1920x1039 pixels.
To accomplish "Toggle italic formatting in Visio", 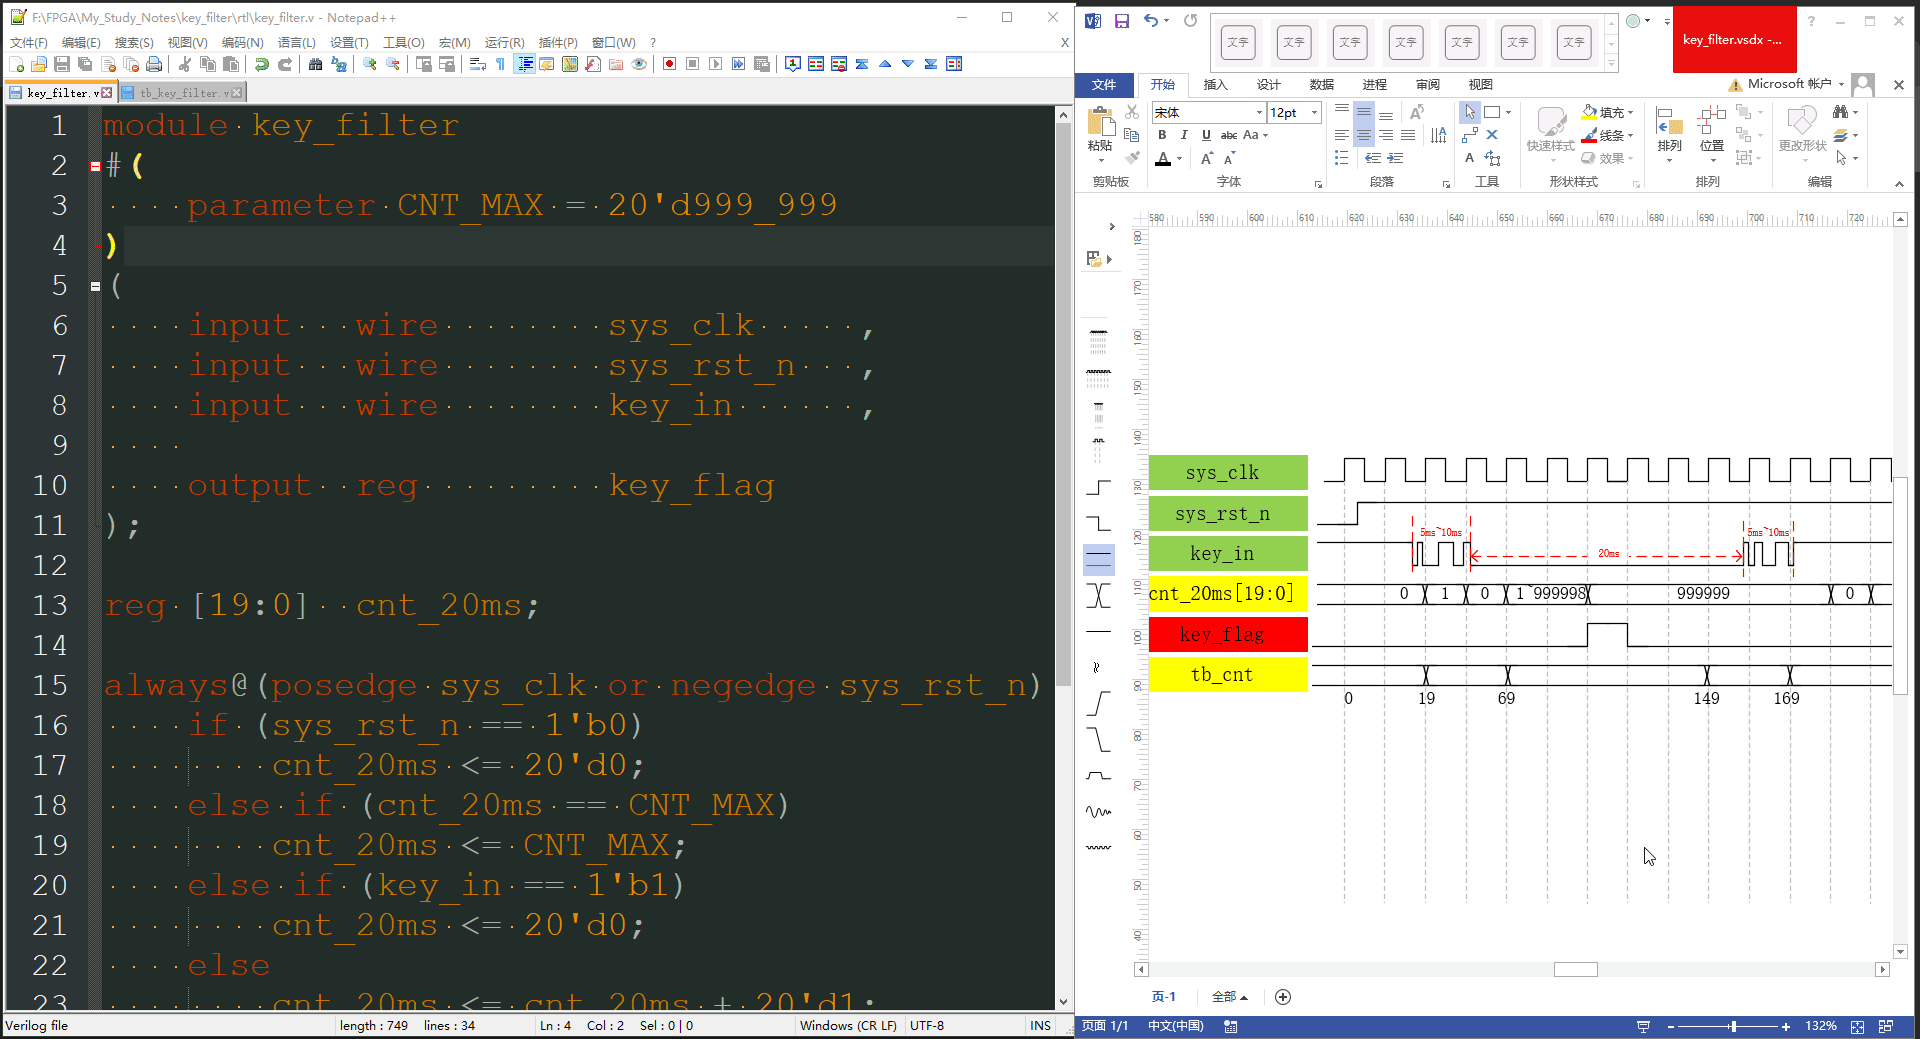I will pos(1184,135).
